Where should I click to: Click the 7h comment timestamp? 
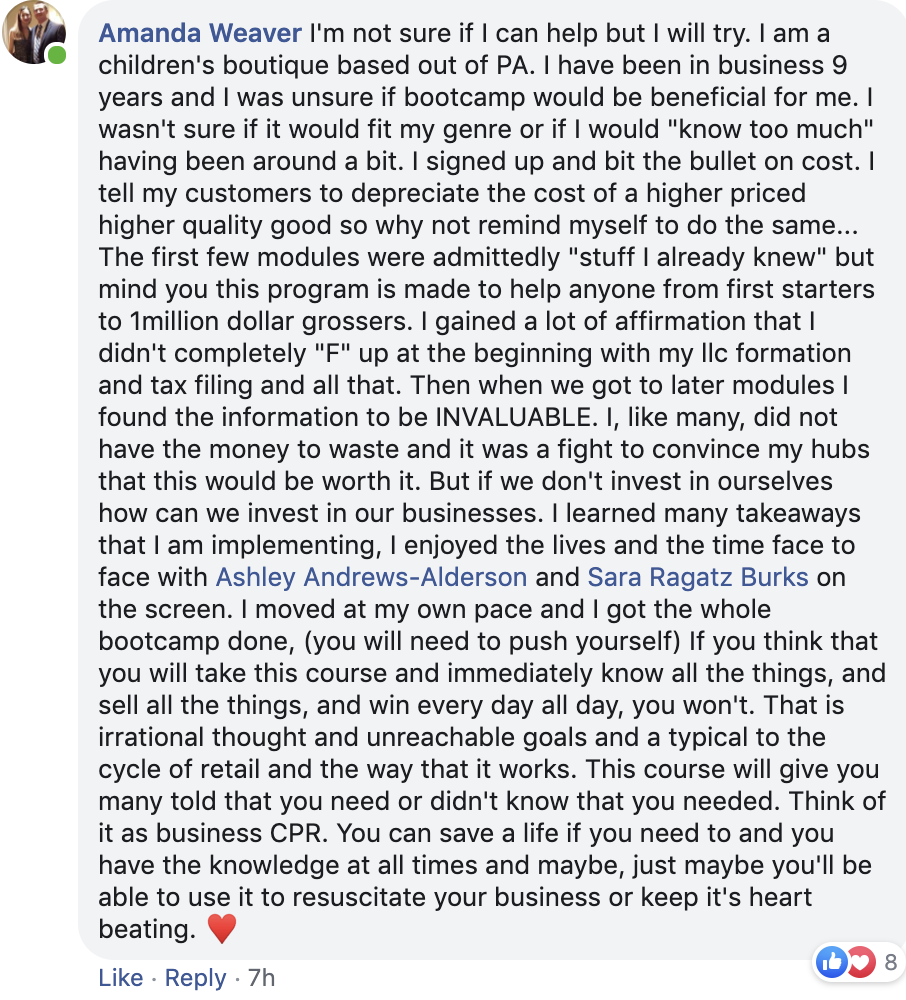pyautogui.click(x=261, y=977)
